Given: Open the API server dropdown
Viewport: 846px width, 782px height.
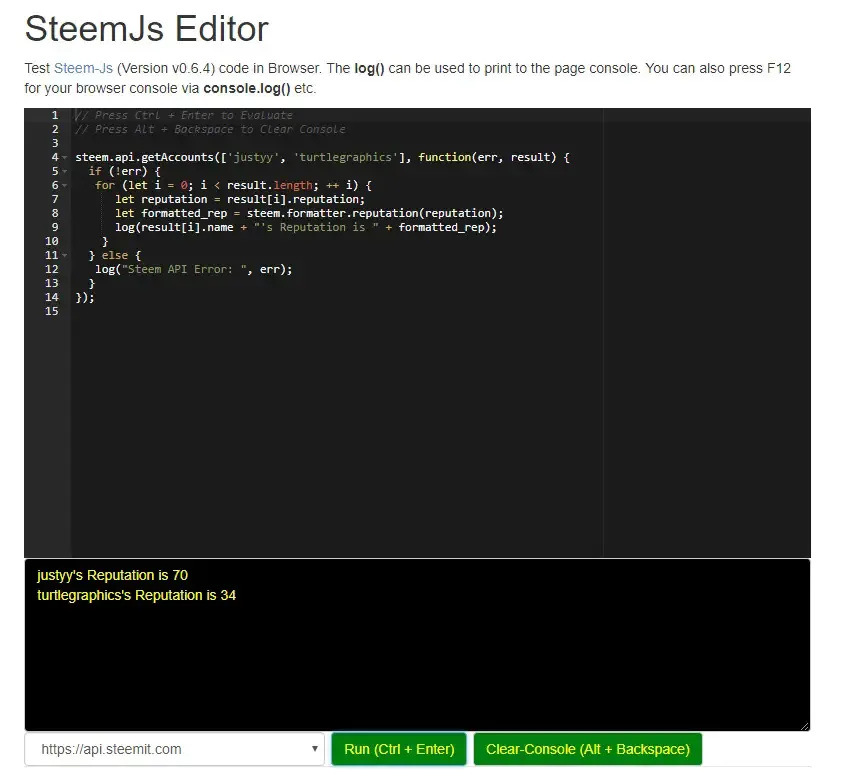Looking at the screenshot, I should [174, 749].
